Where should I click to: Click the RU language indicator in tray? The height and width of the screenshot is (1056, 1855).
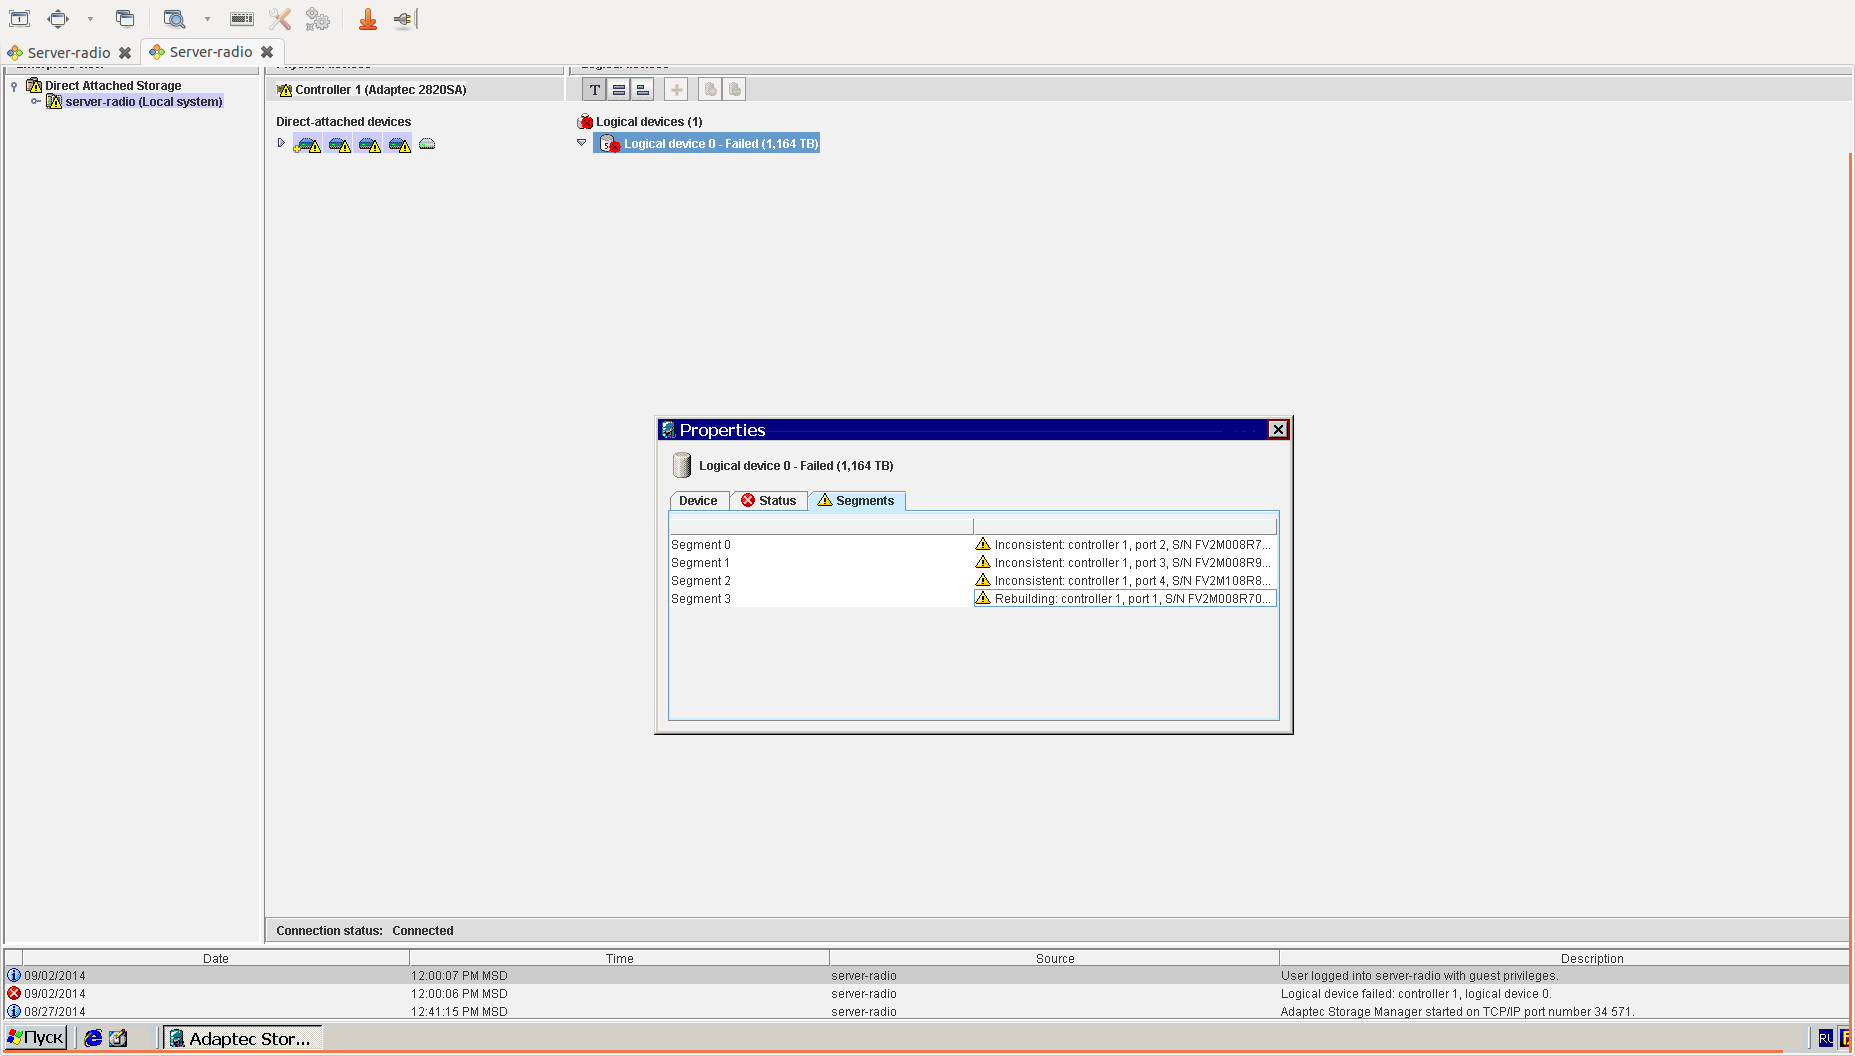1826,1038
